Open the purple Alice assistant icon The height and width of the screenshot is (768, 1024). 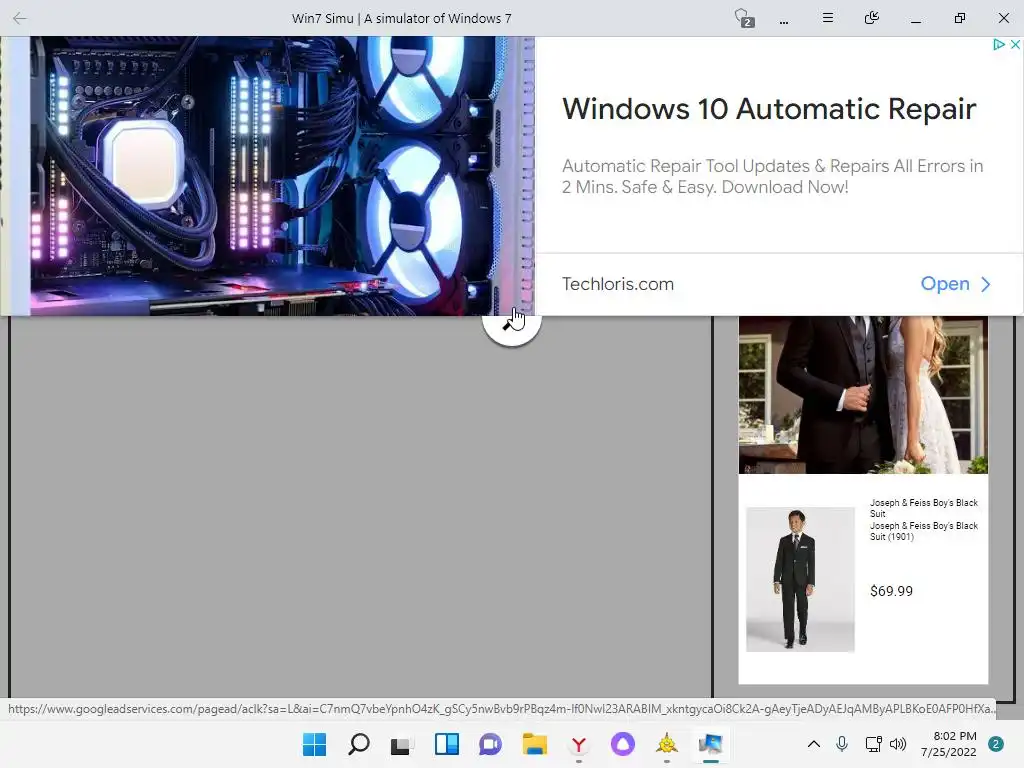(x=622, y=744)
